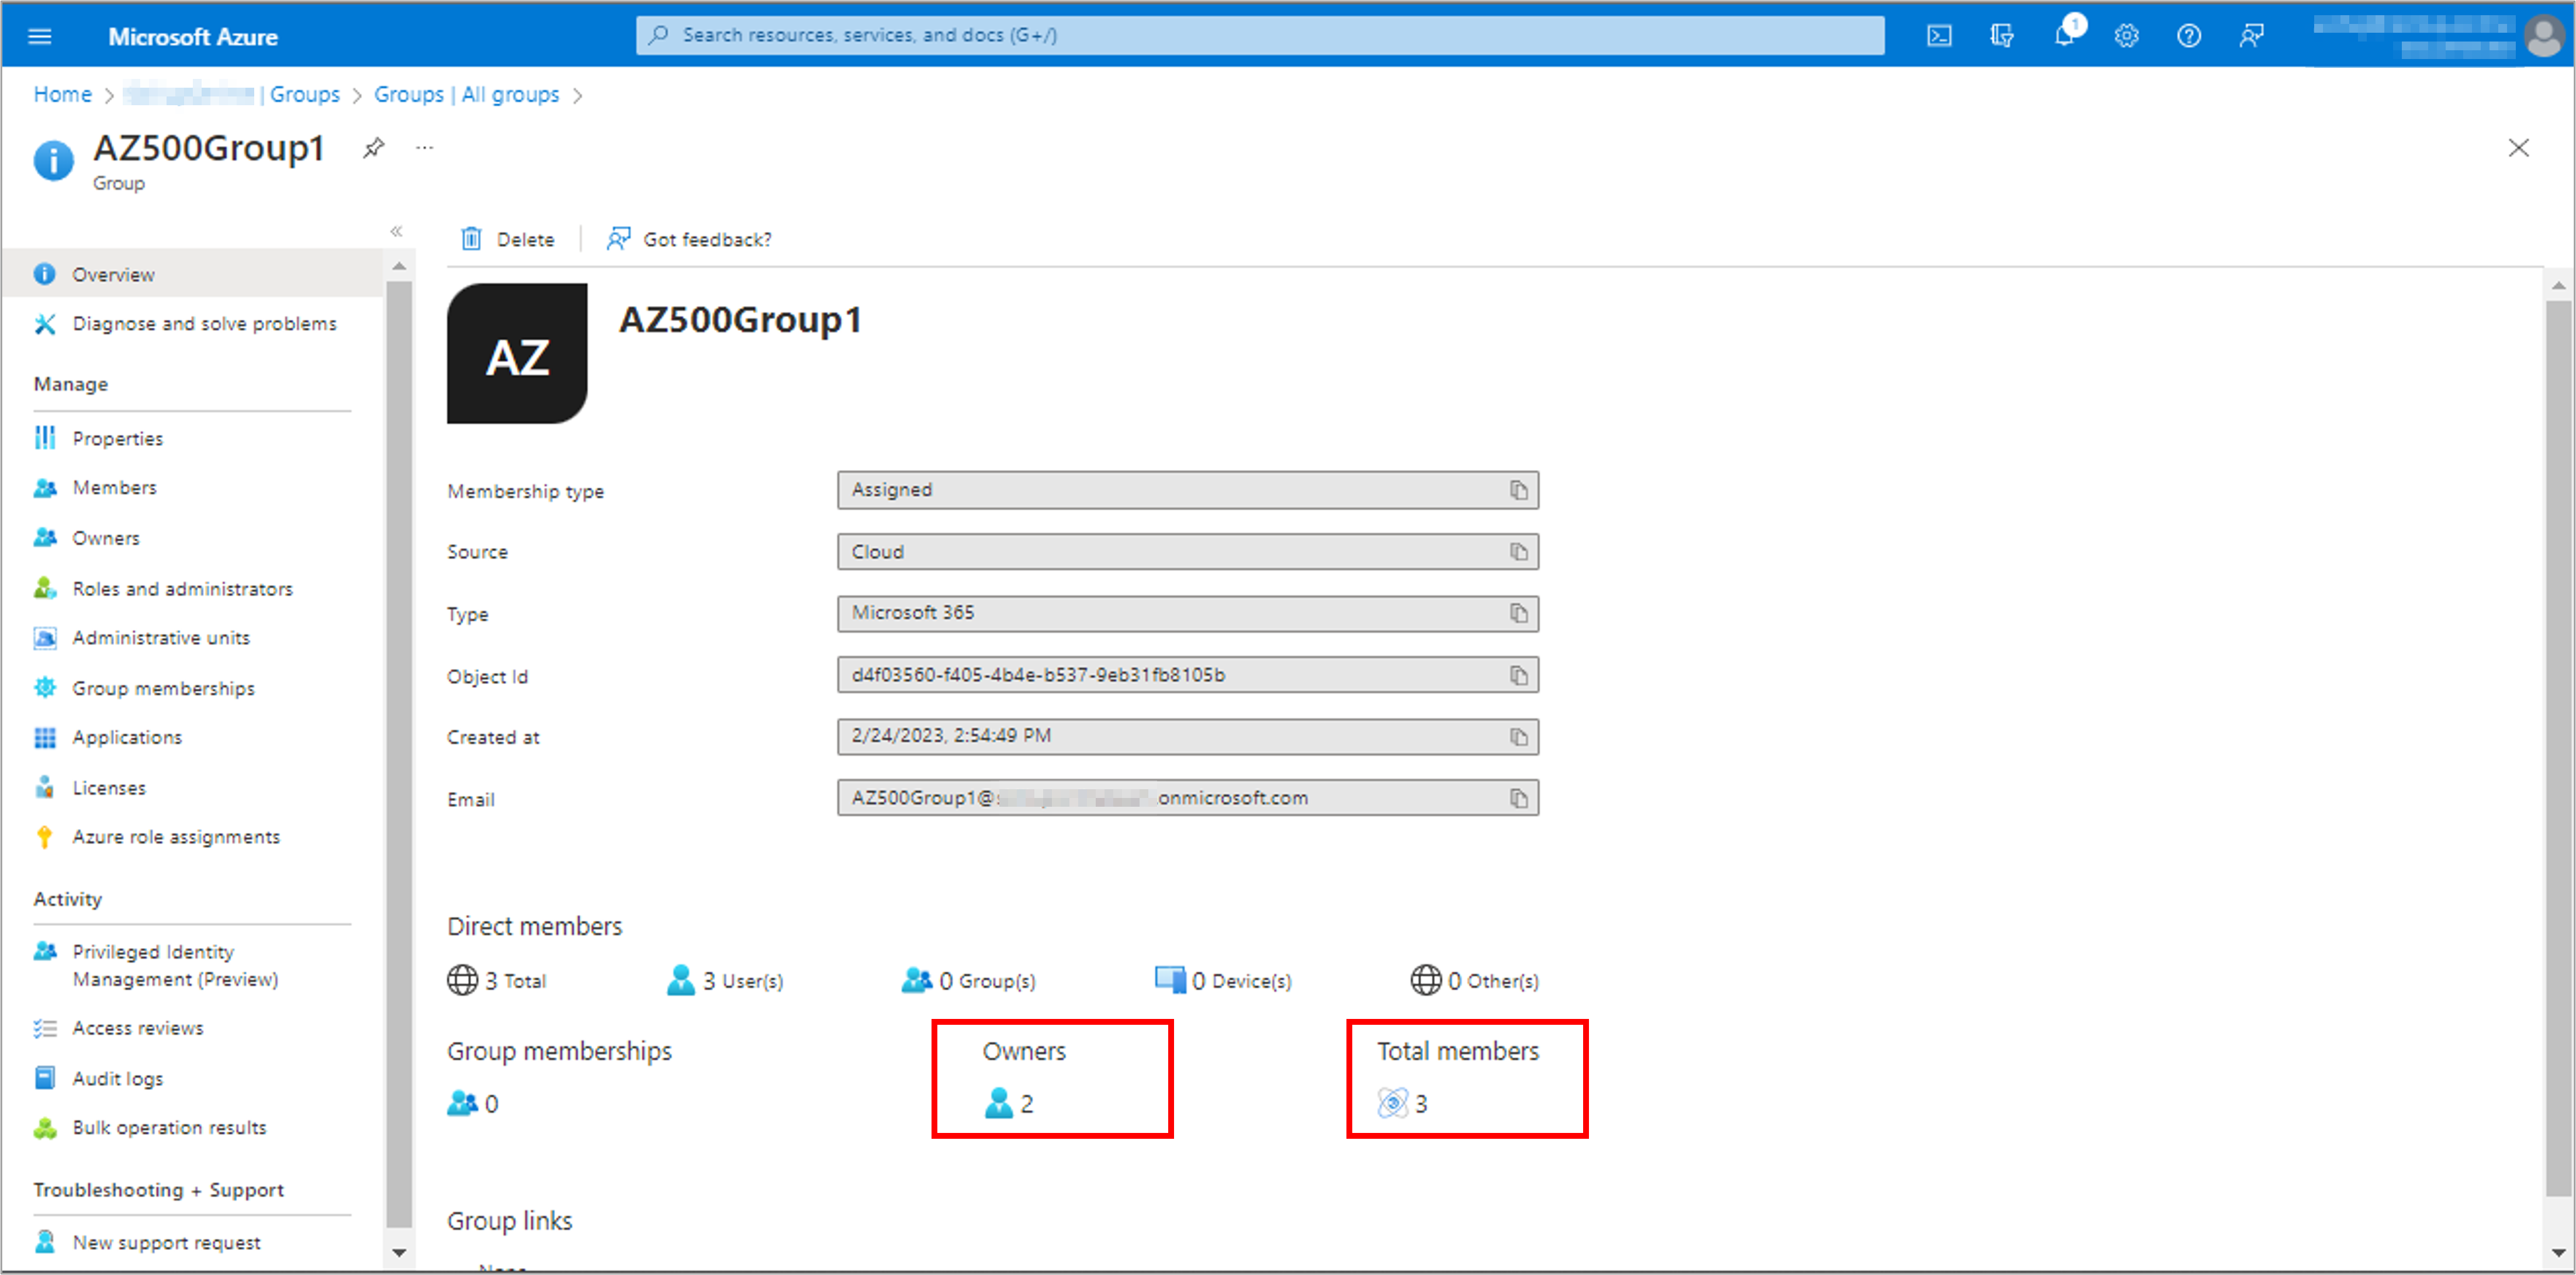Open the Azure portal hamburger menu

click(x=40, y=36)
